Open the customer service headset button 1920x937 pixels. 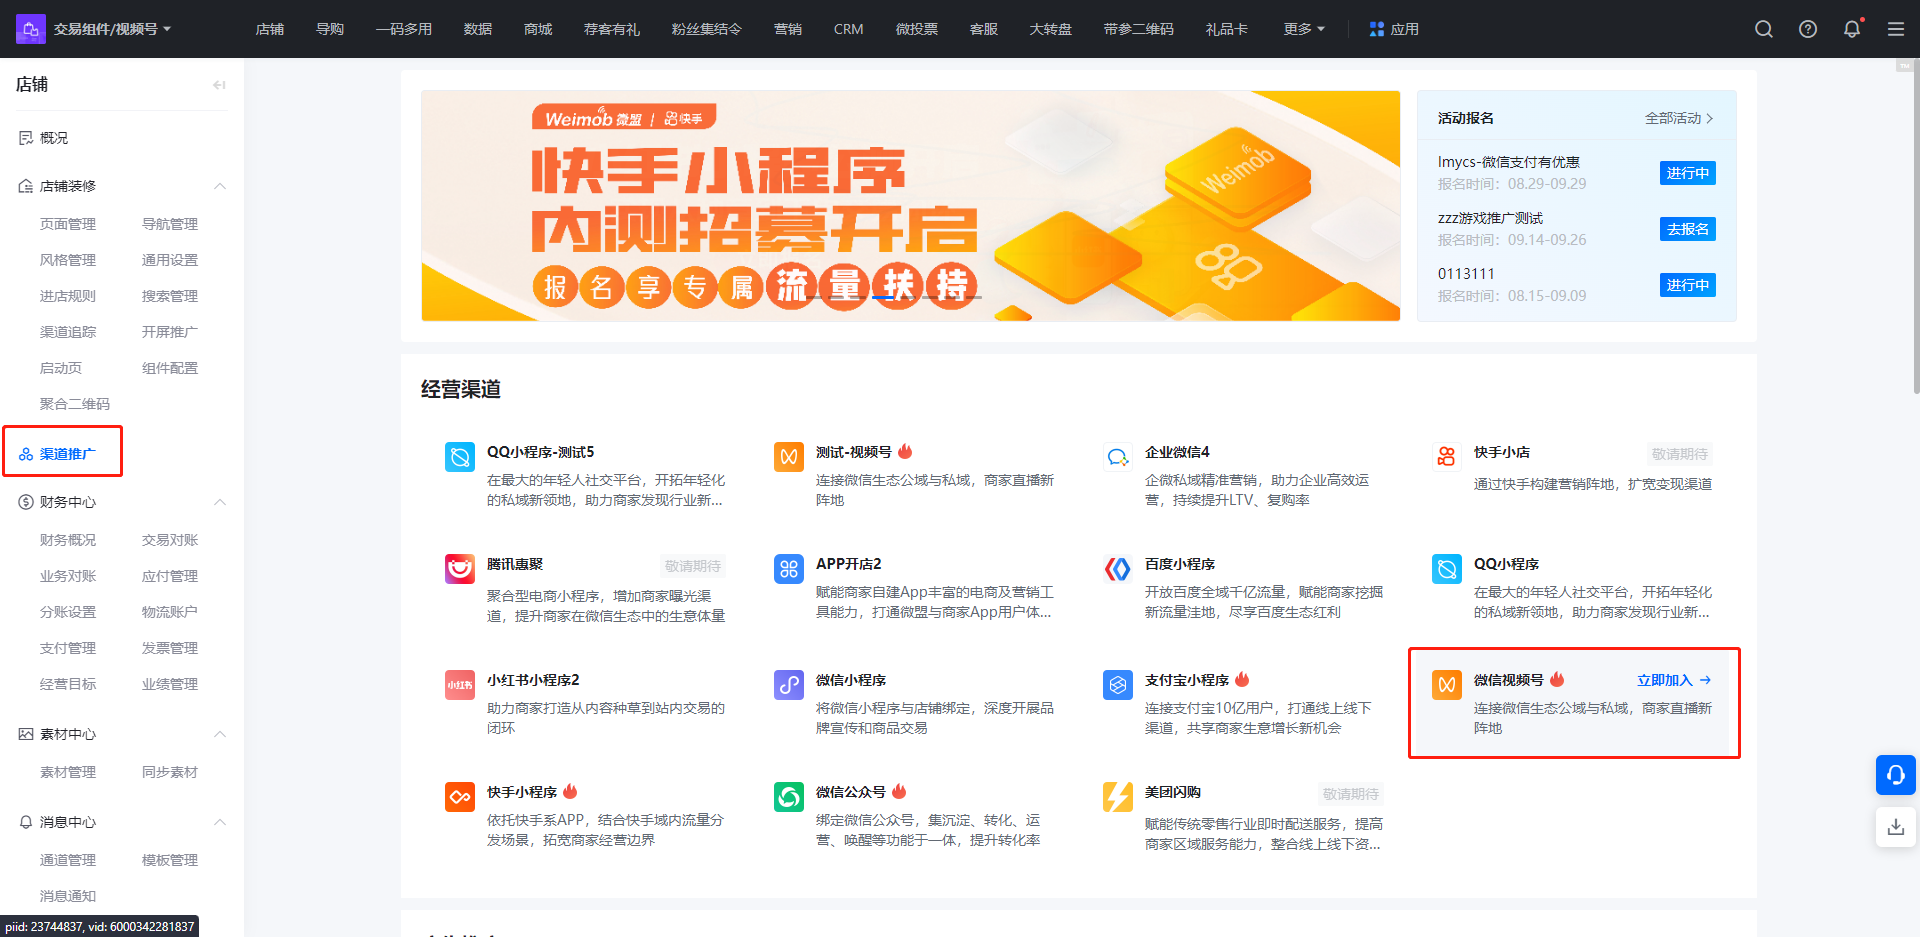[1896, 775]
